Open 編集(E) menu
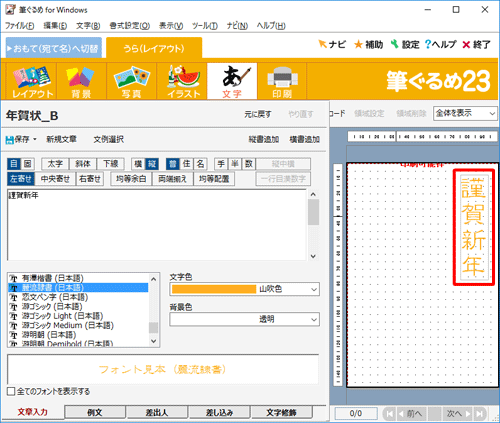Viewport: 500px width, 423px height. point(55,26)
